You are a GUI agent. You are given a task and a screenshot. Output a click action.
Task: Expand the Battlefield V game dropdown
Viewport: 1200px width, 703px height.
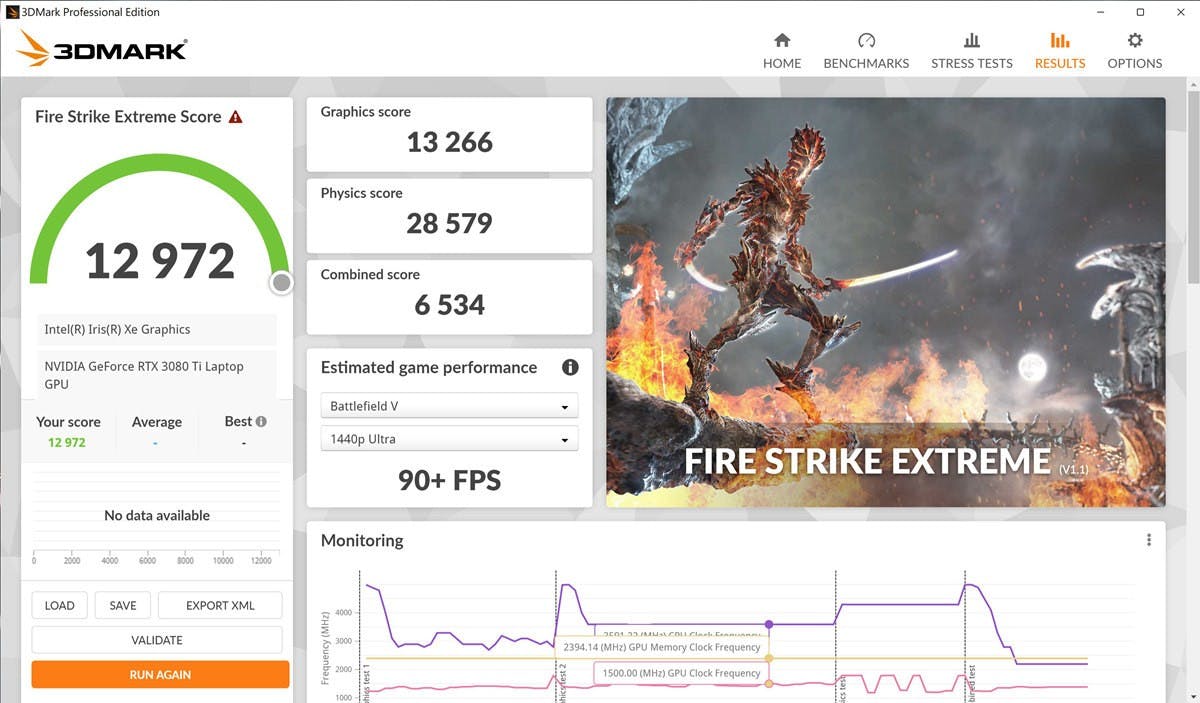pyautogui.click(x=449, y=407)
